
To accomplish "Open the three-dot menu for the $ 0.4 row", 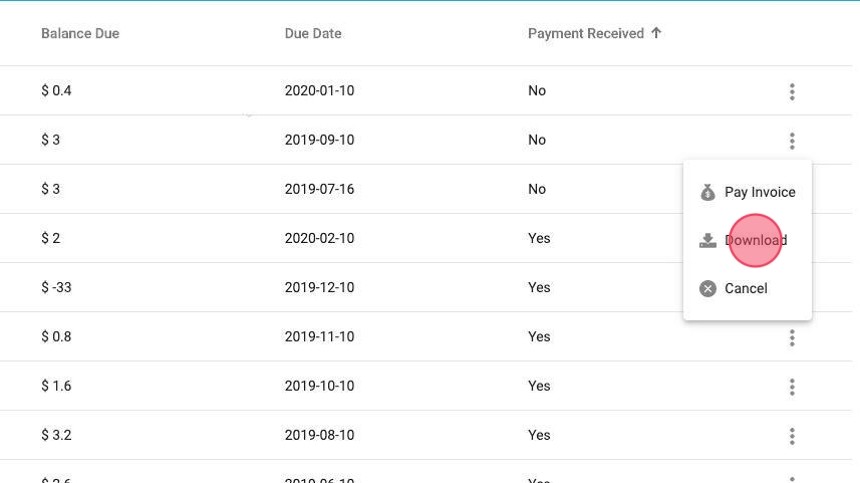I will coord(792,92).
